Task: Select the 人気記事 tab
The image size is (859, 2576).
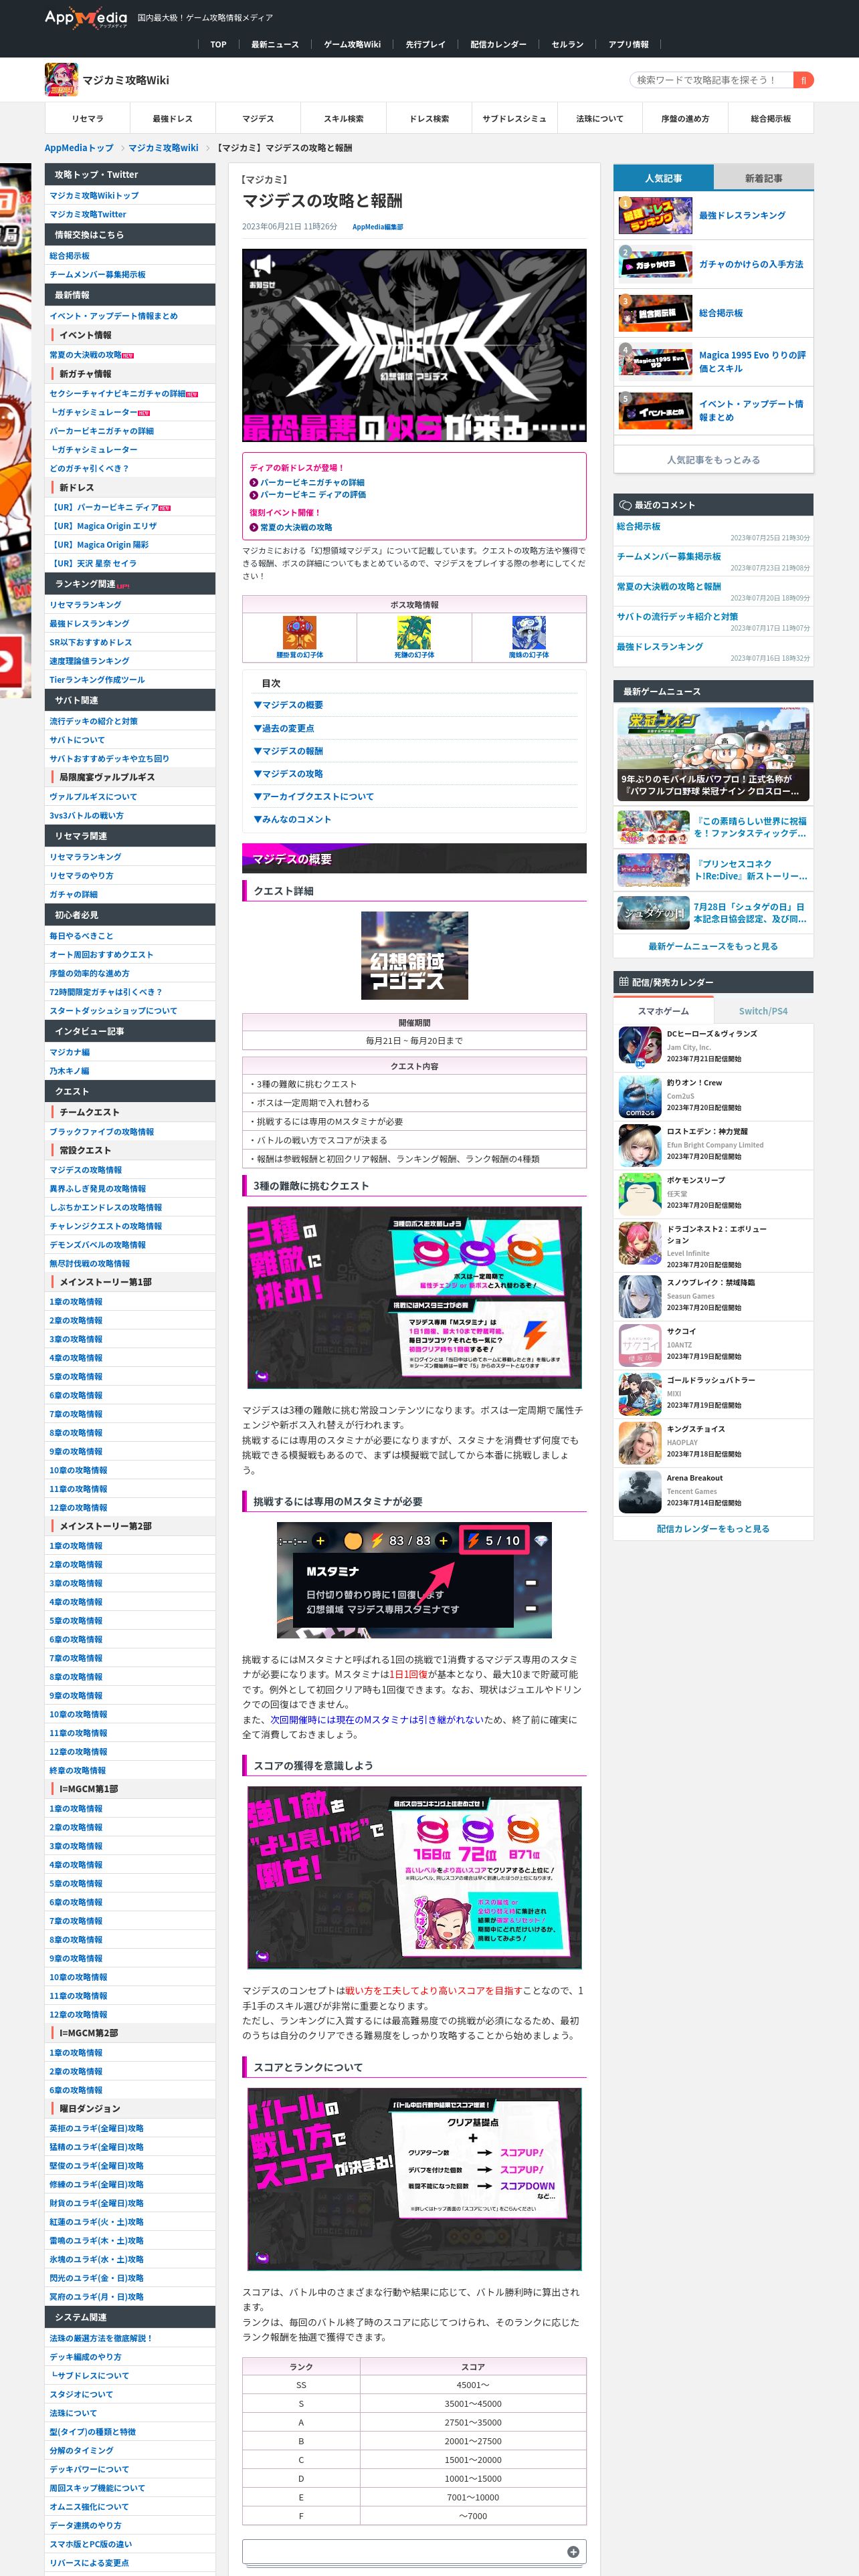Action: (x=663, y=177)
